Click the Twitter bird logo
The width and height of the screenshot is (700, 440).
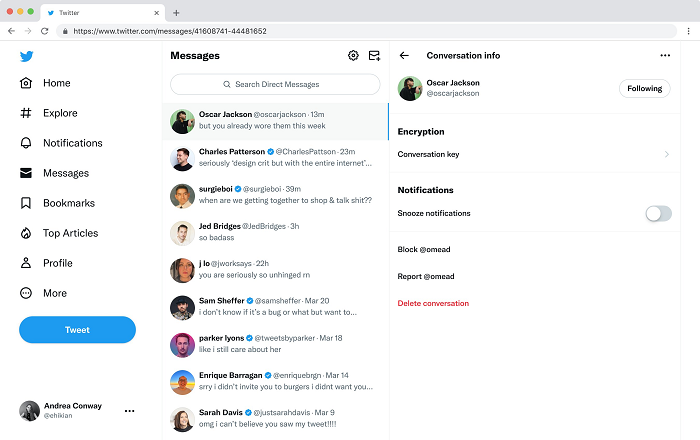pyautogui.click(x=26, y=56)
